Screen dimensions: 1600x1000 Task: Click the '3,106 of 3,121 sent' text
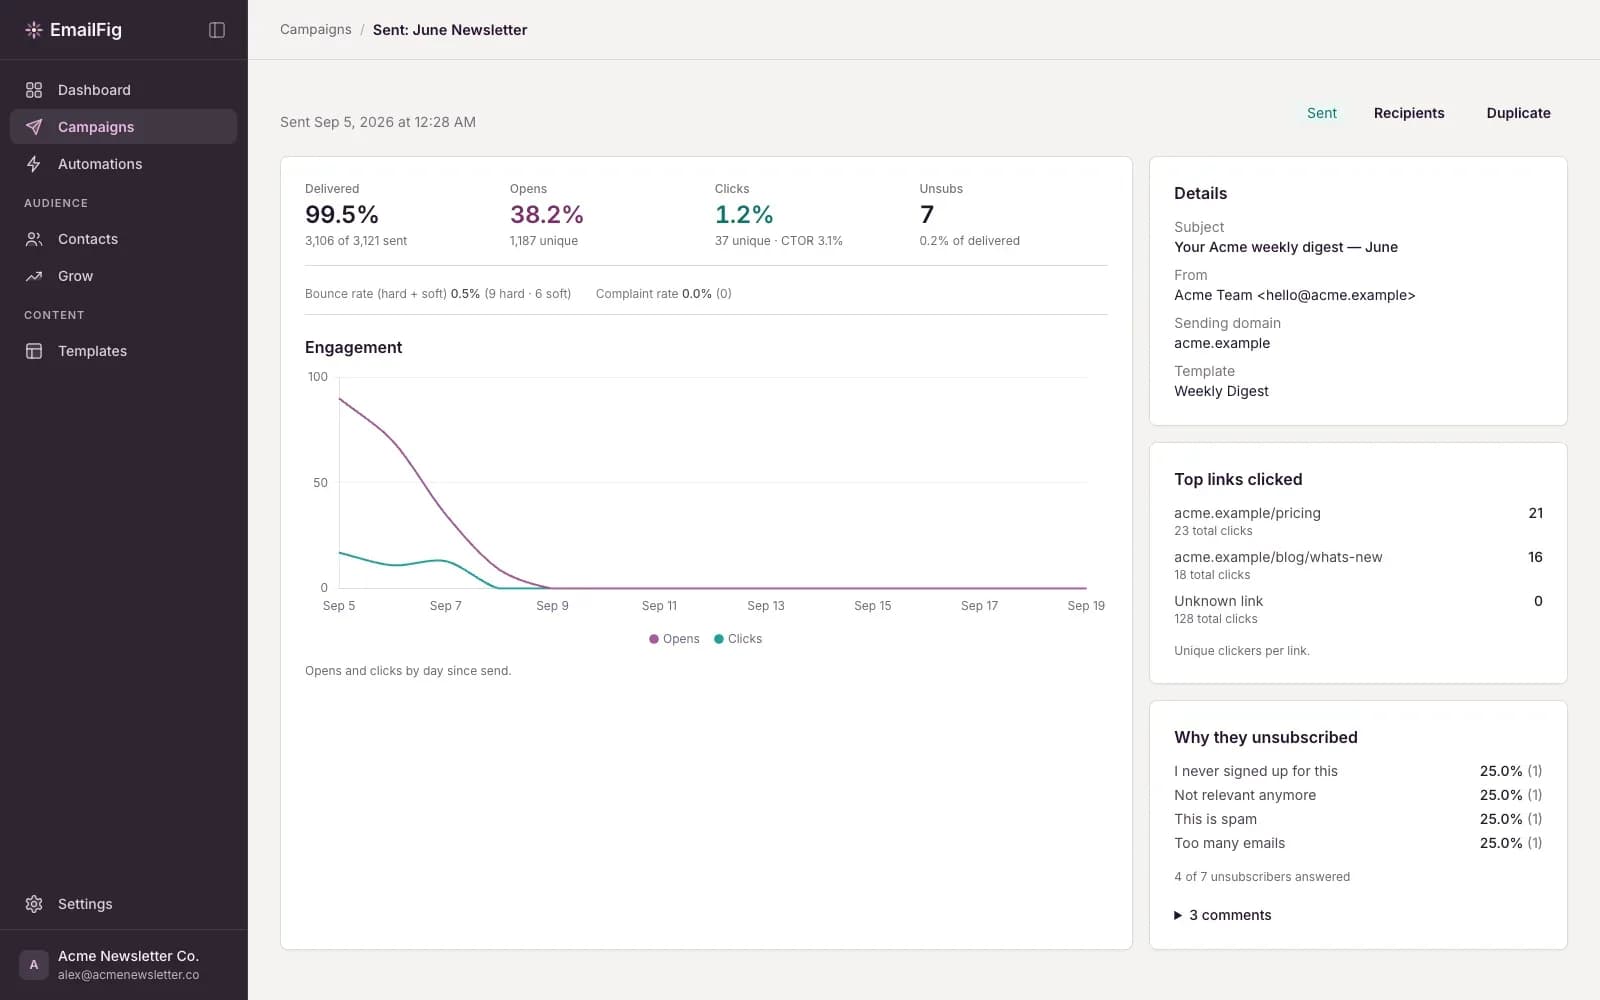(x=356, y=241)
